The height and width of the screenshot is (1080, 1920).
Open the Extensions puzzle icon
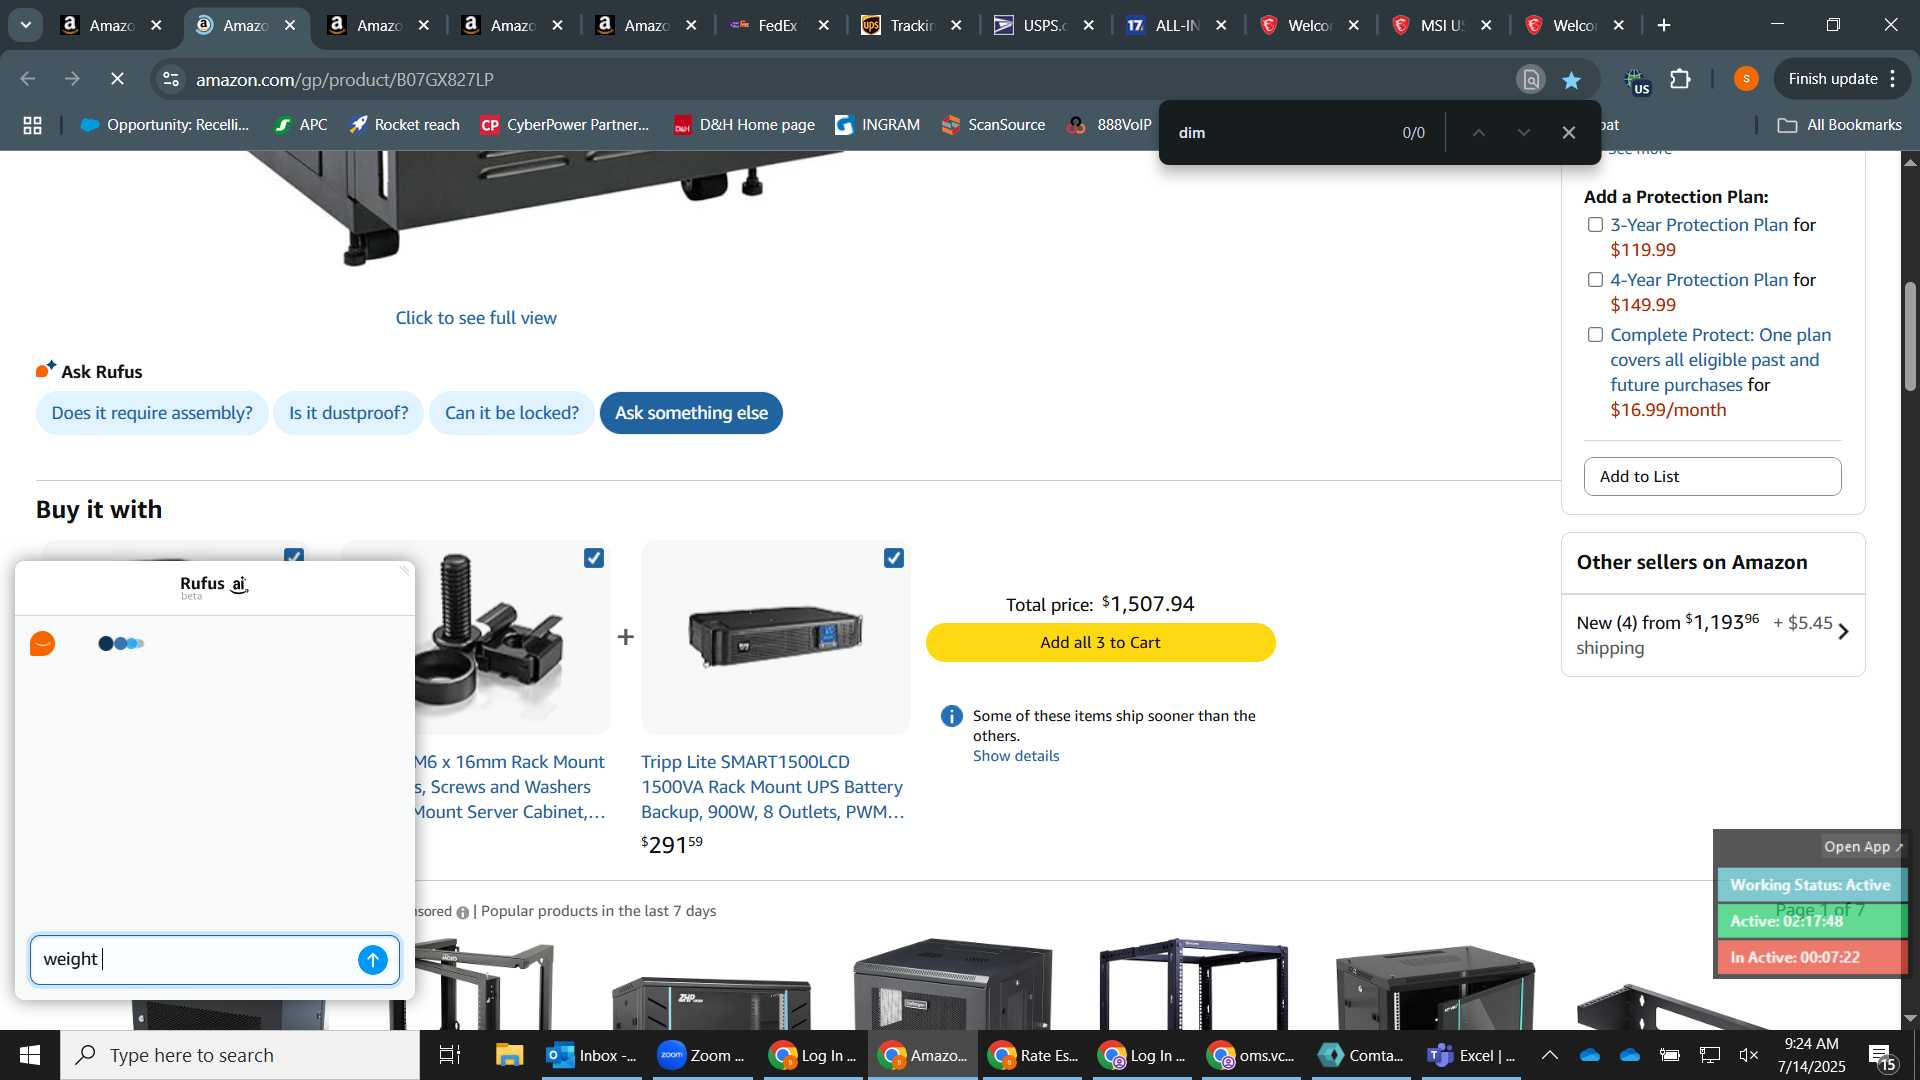click(x=1681, y=79)
